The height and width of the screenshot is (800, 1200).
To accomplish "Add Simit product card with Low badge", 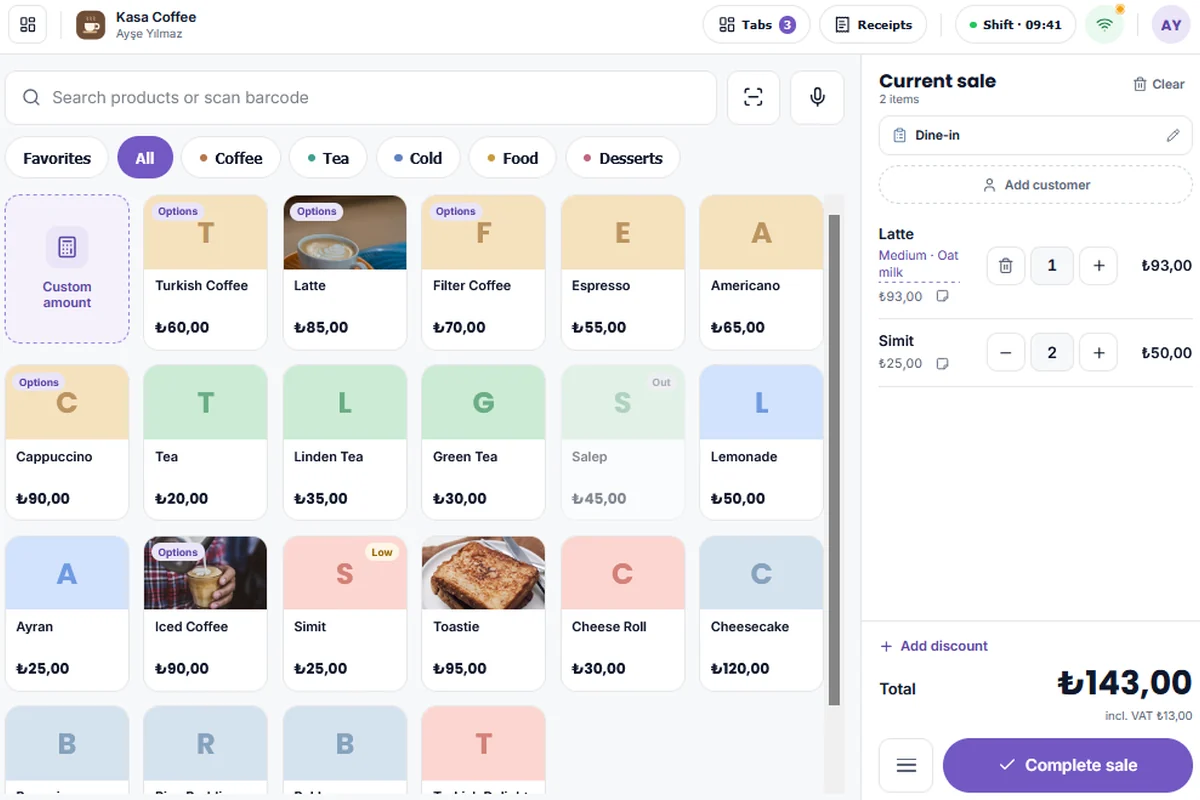I will coord(345,613).
